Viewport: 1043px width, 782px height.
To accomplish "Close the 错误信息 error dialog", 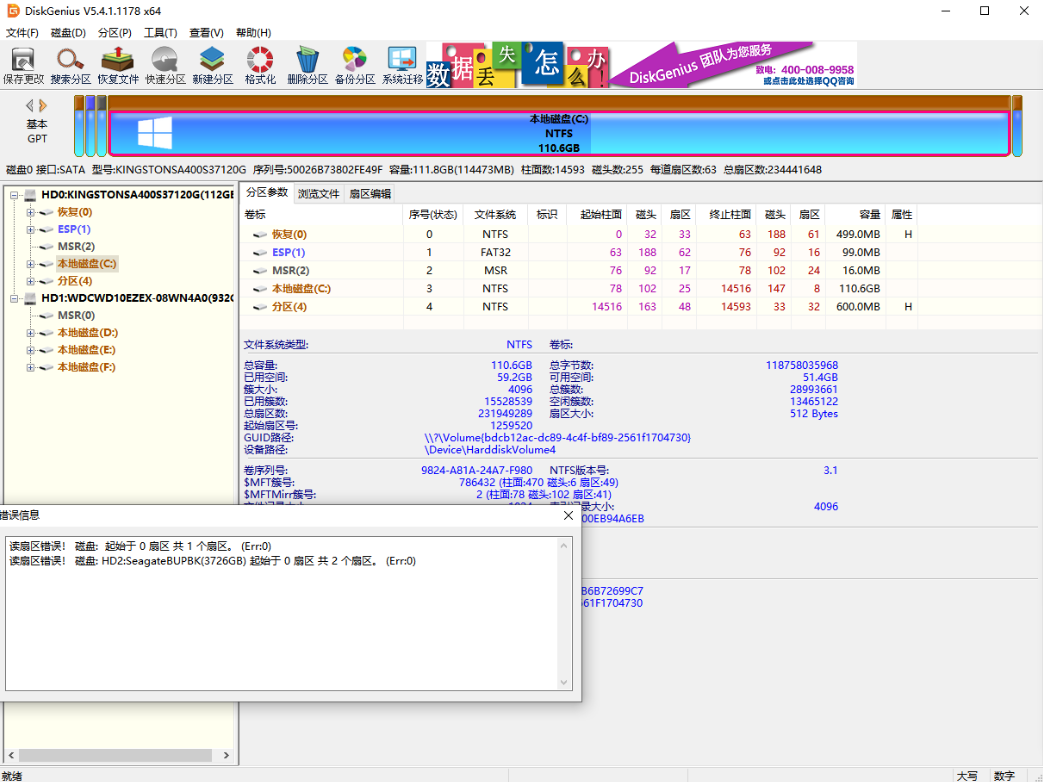I will 568,515.
